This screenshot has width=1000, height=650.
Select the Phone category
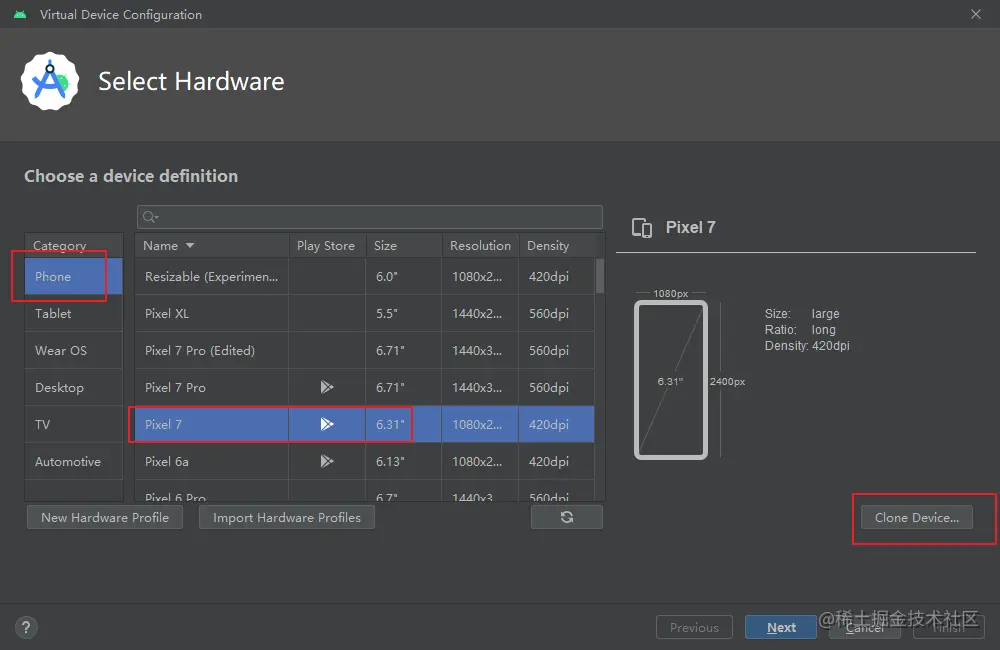(x=73, y=276)
